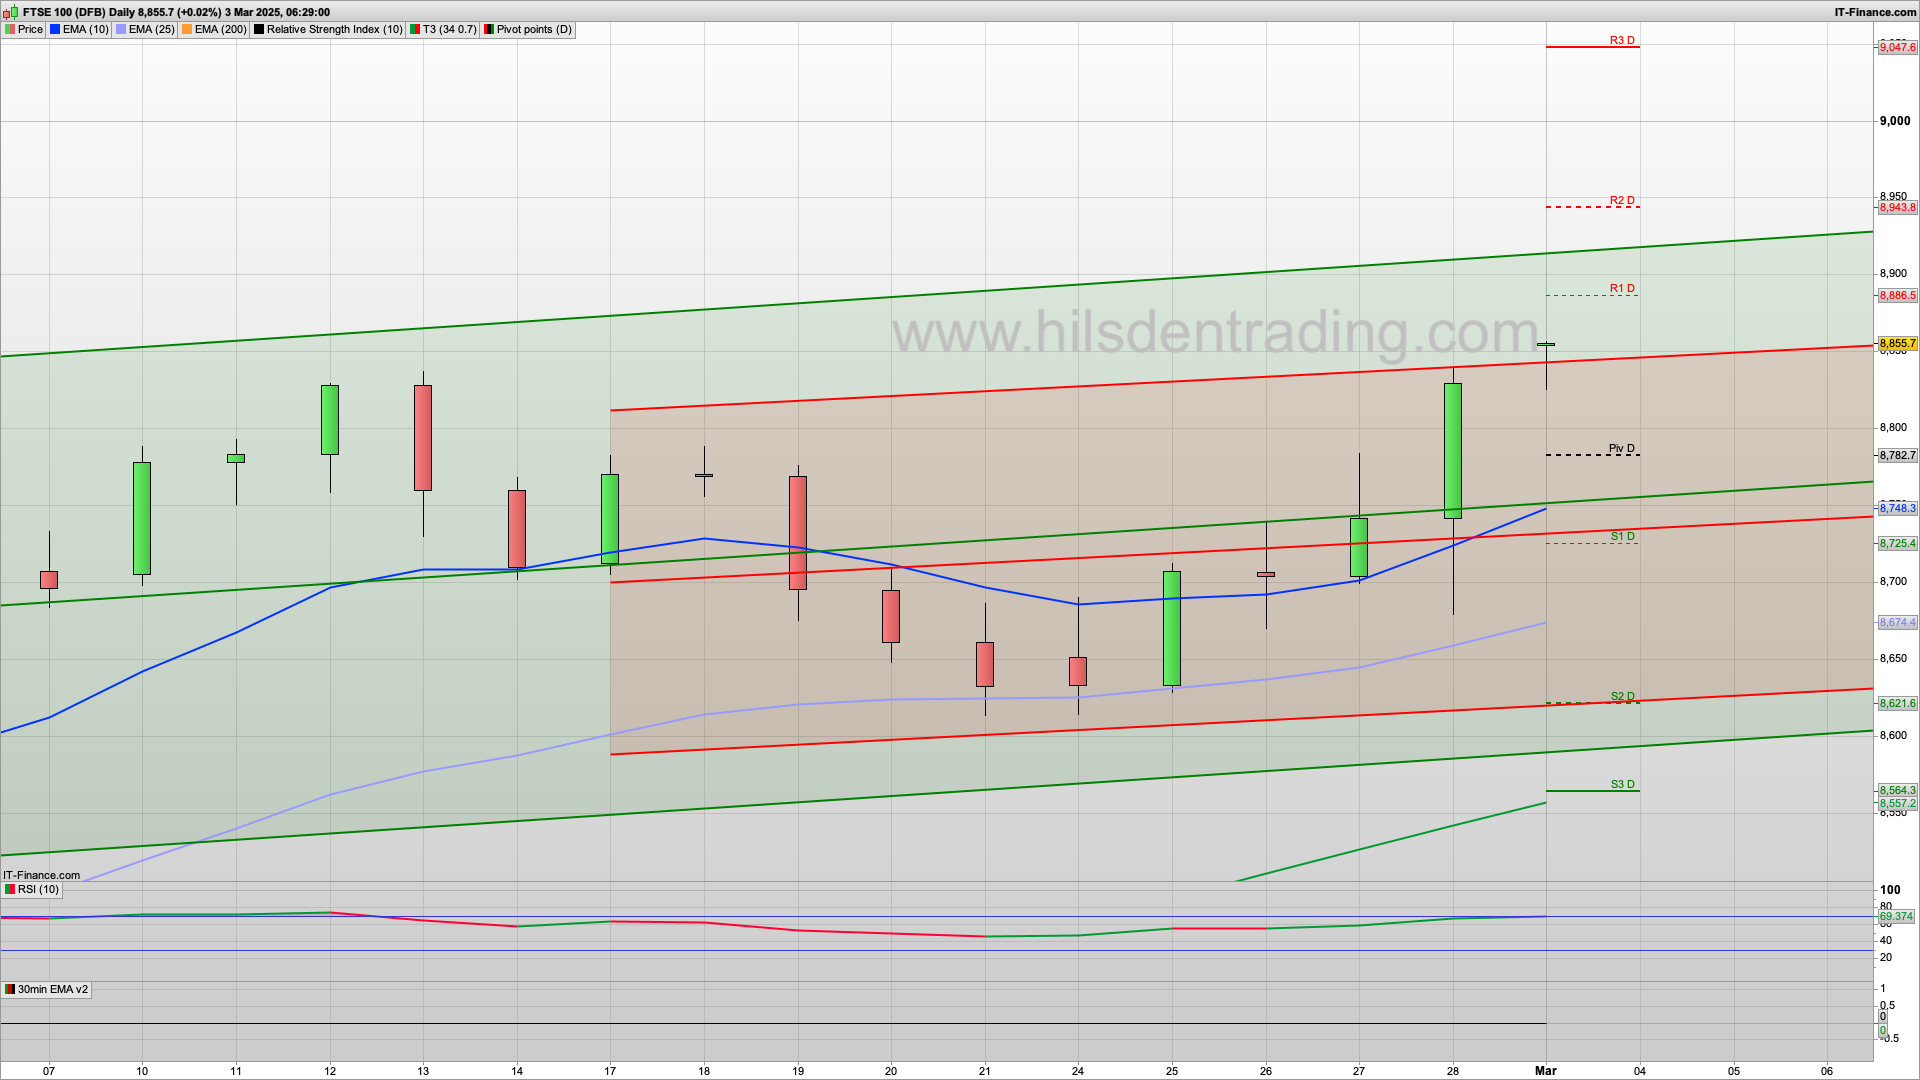The height and width of the screenshot is (1080, 1920).
Task: Click the Piv D pivot label
Action: 1622,449
